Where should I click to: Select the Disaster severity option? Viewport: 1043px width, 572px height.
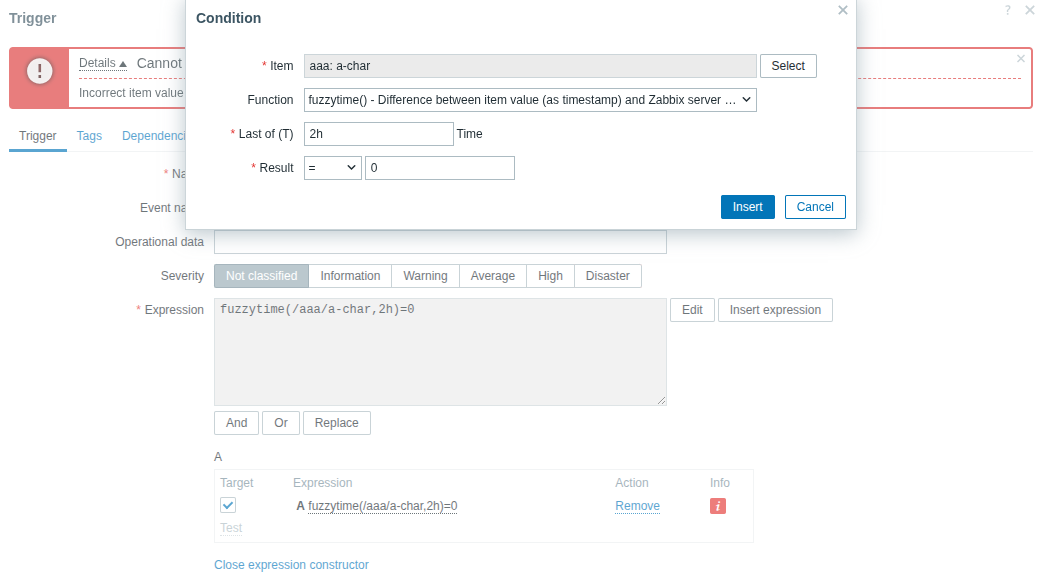click(x=607, y=276)
